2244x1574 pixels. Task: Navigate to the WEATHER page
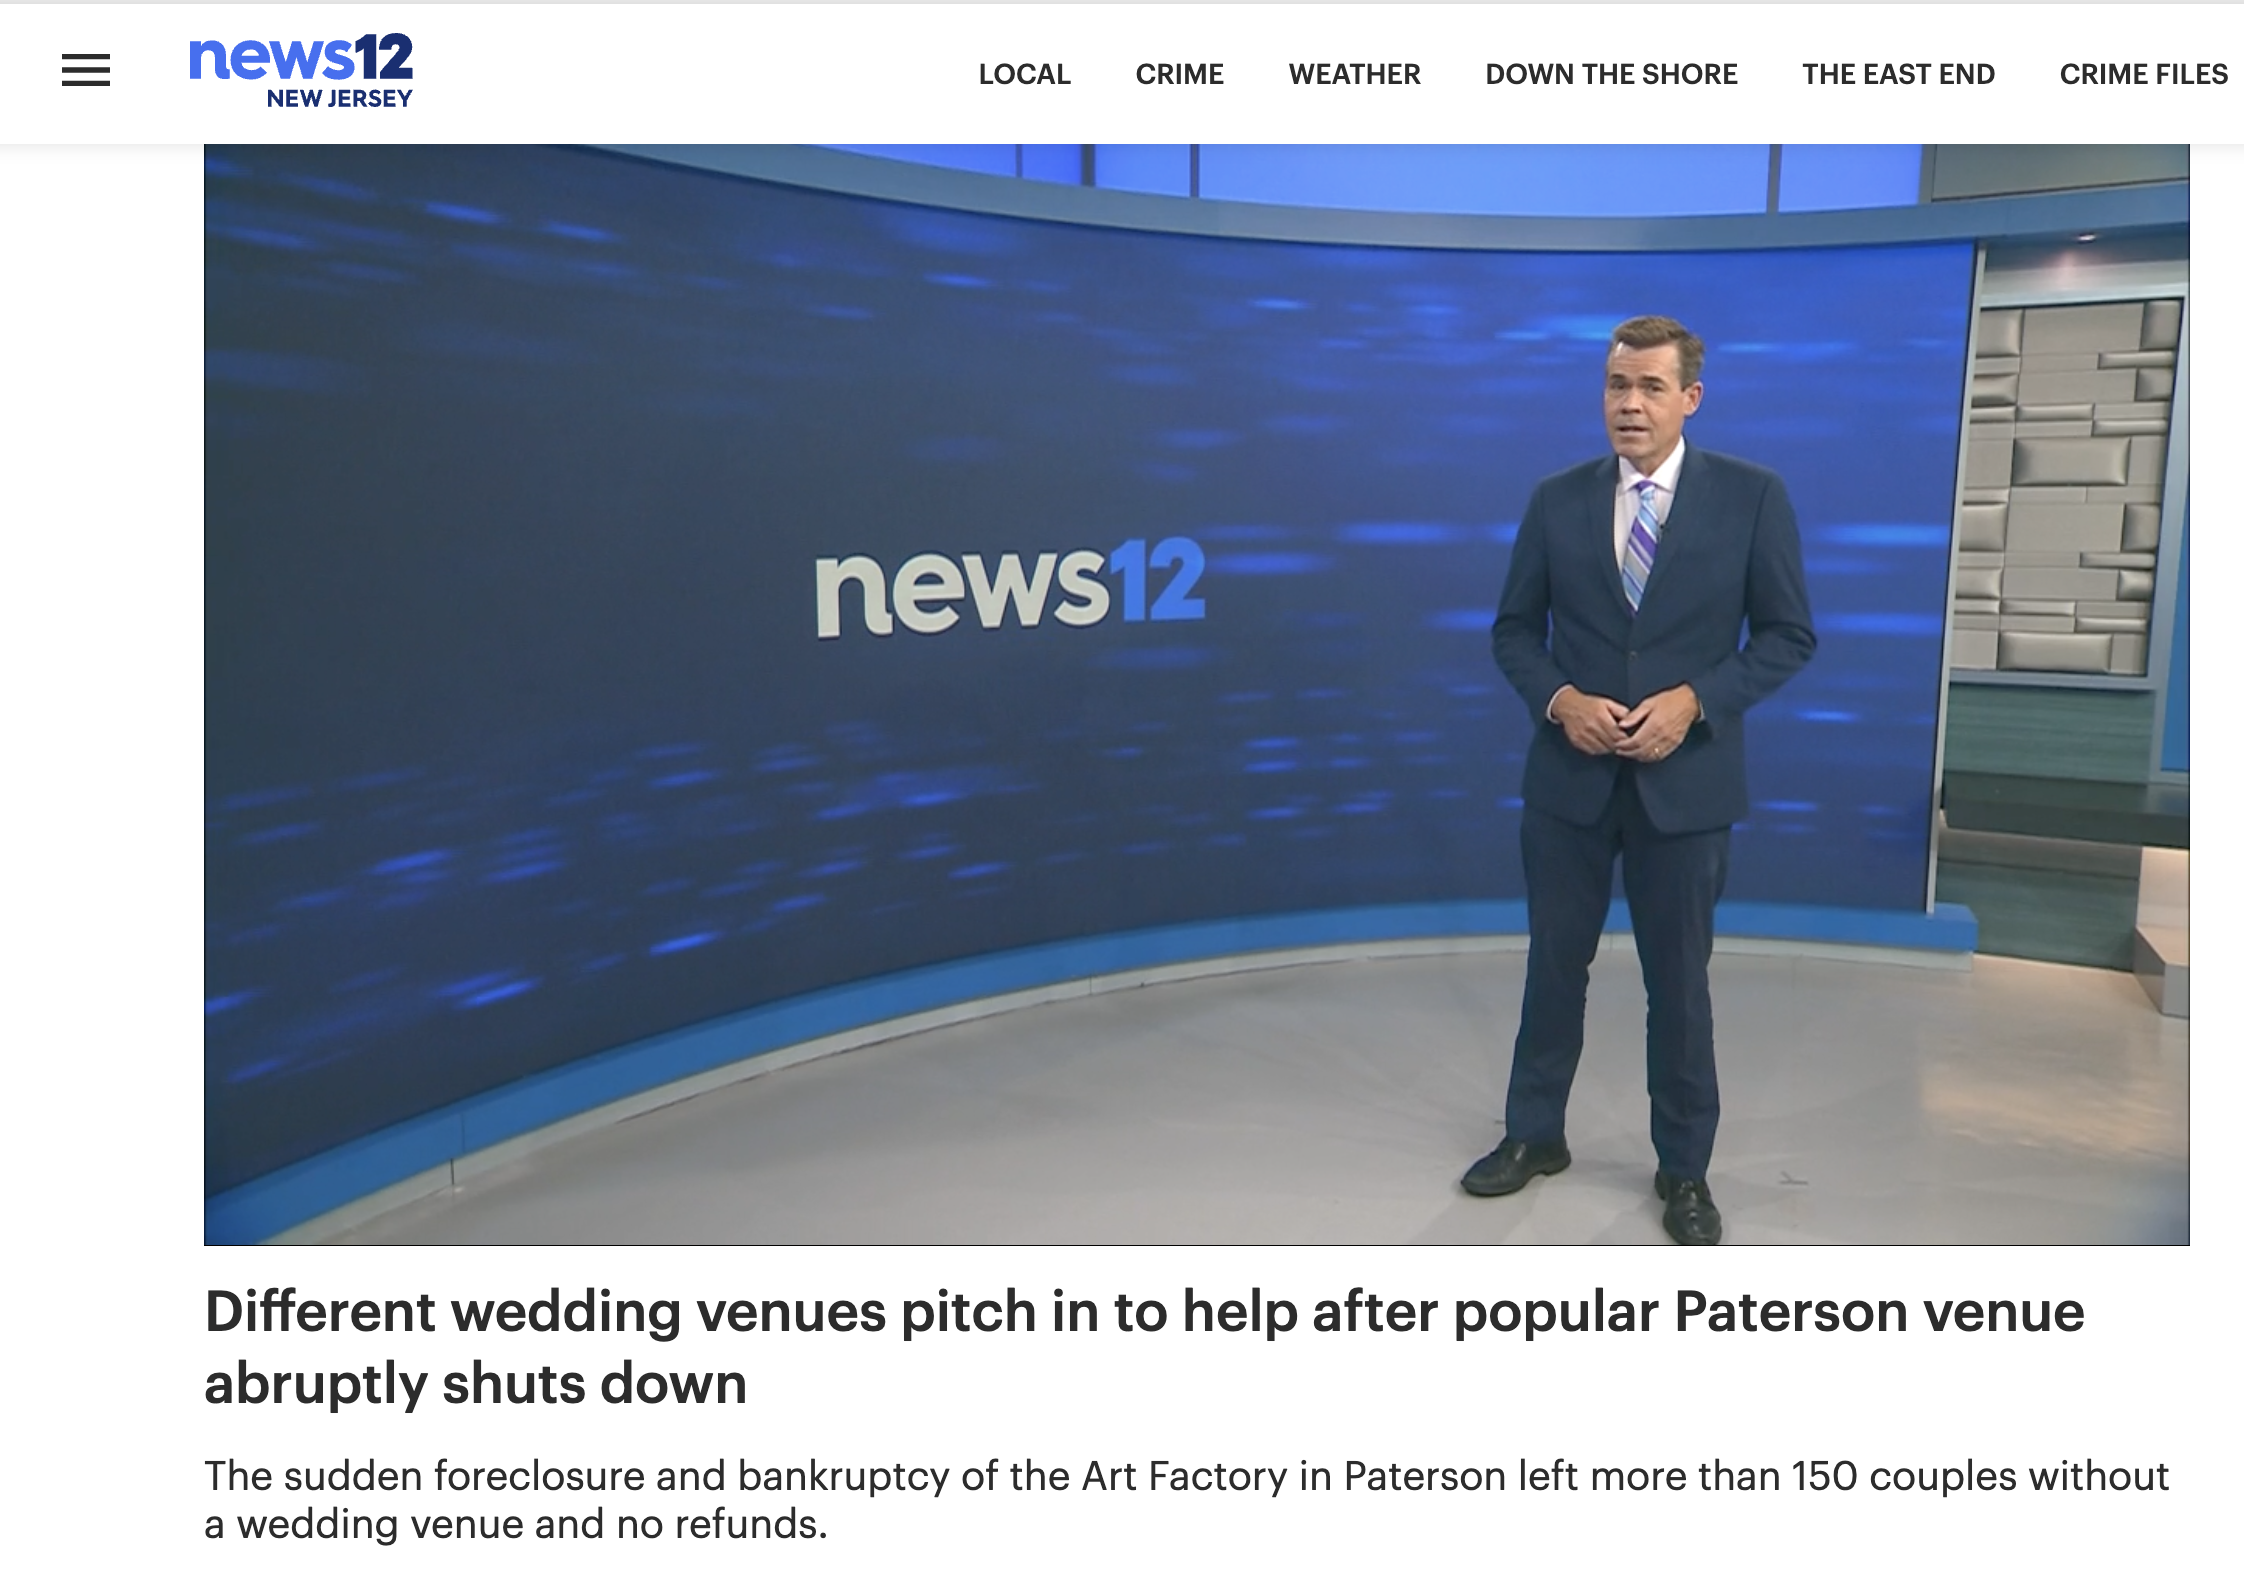coord(1354,74)
